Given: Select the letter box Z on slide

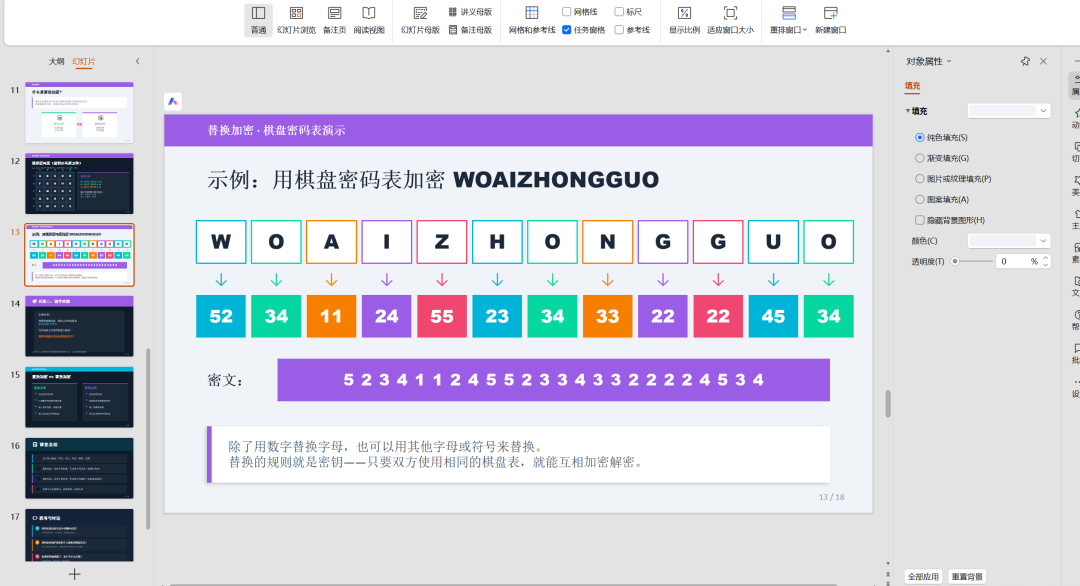Looking at the screenshot, I should coord(442,242).
